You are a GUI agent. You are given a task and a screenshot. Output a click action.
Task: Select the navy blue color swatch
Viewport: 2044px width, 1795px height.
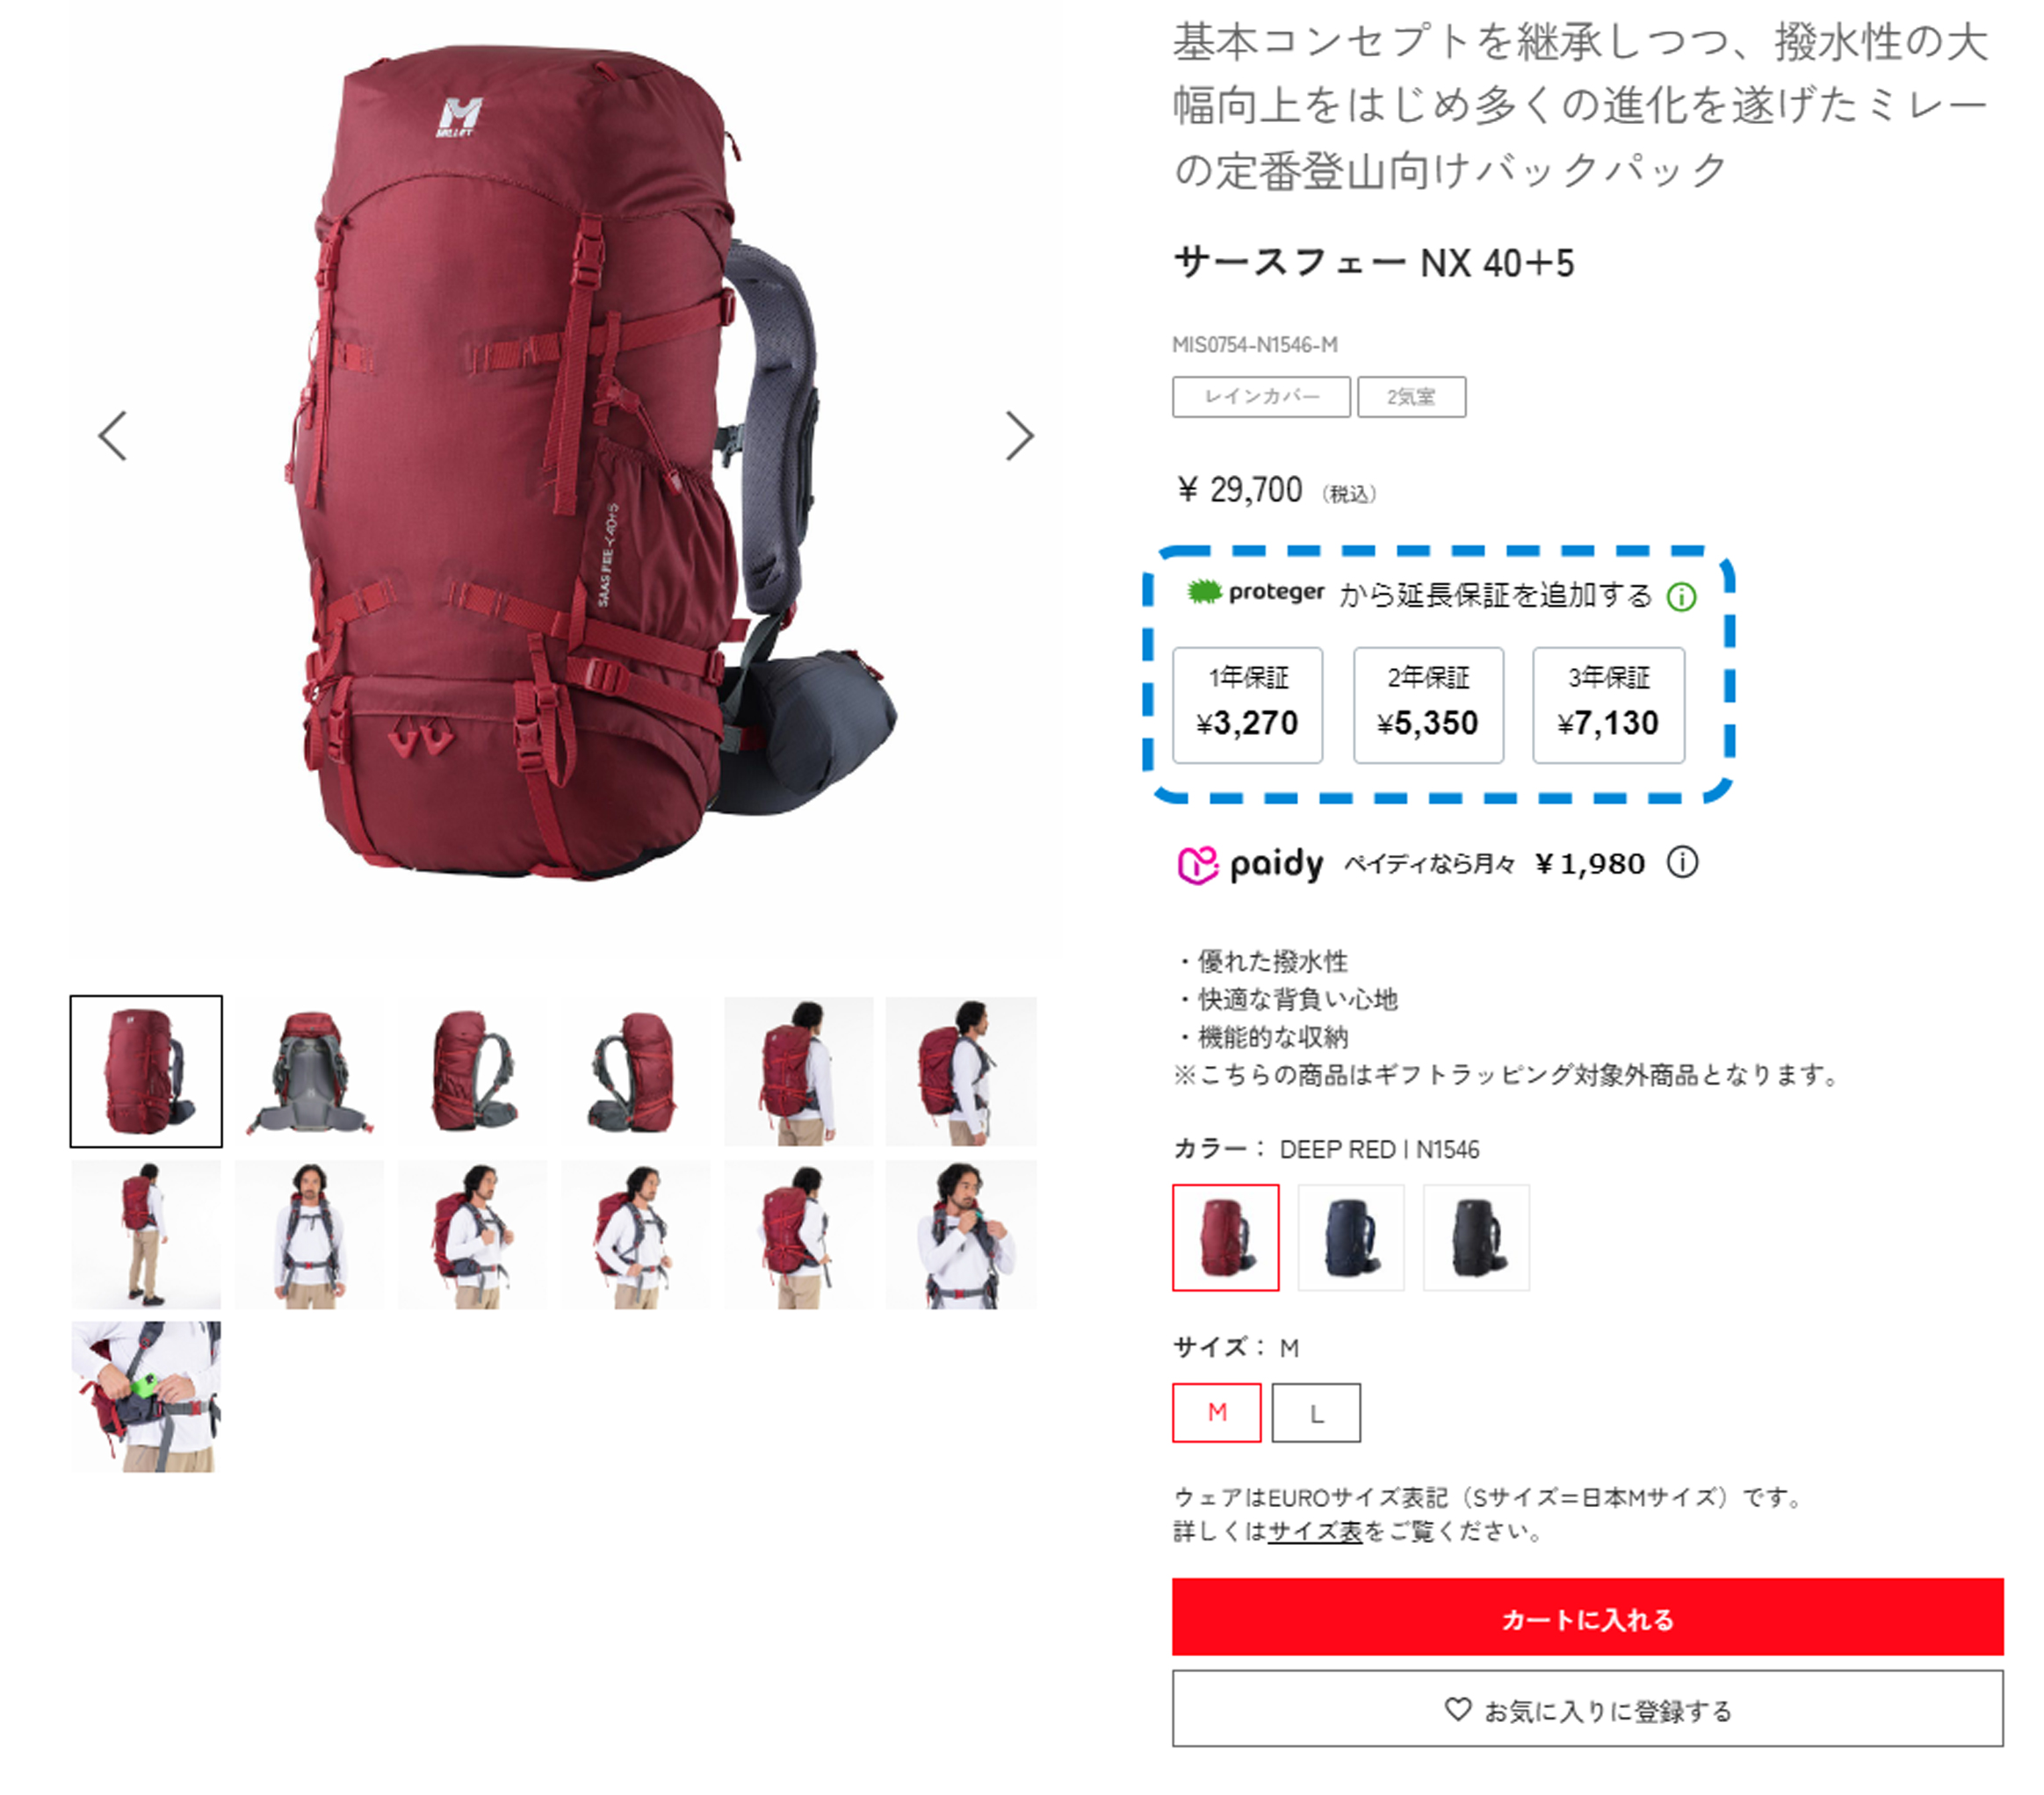click(x=1351, y=1237)
